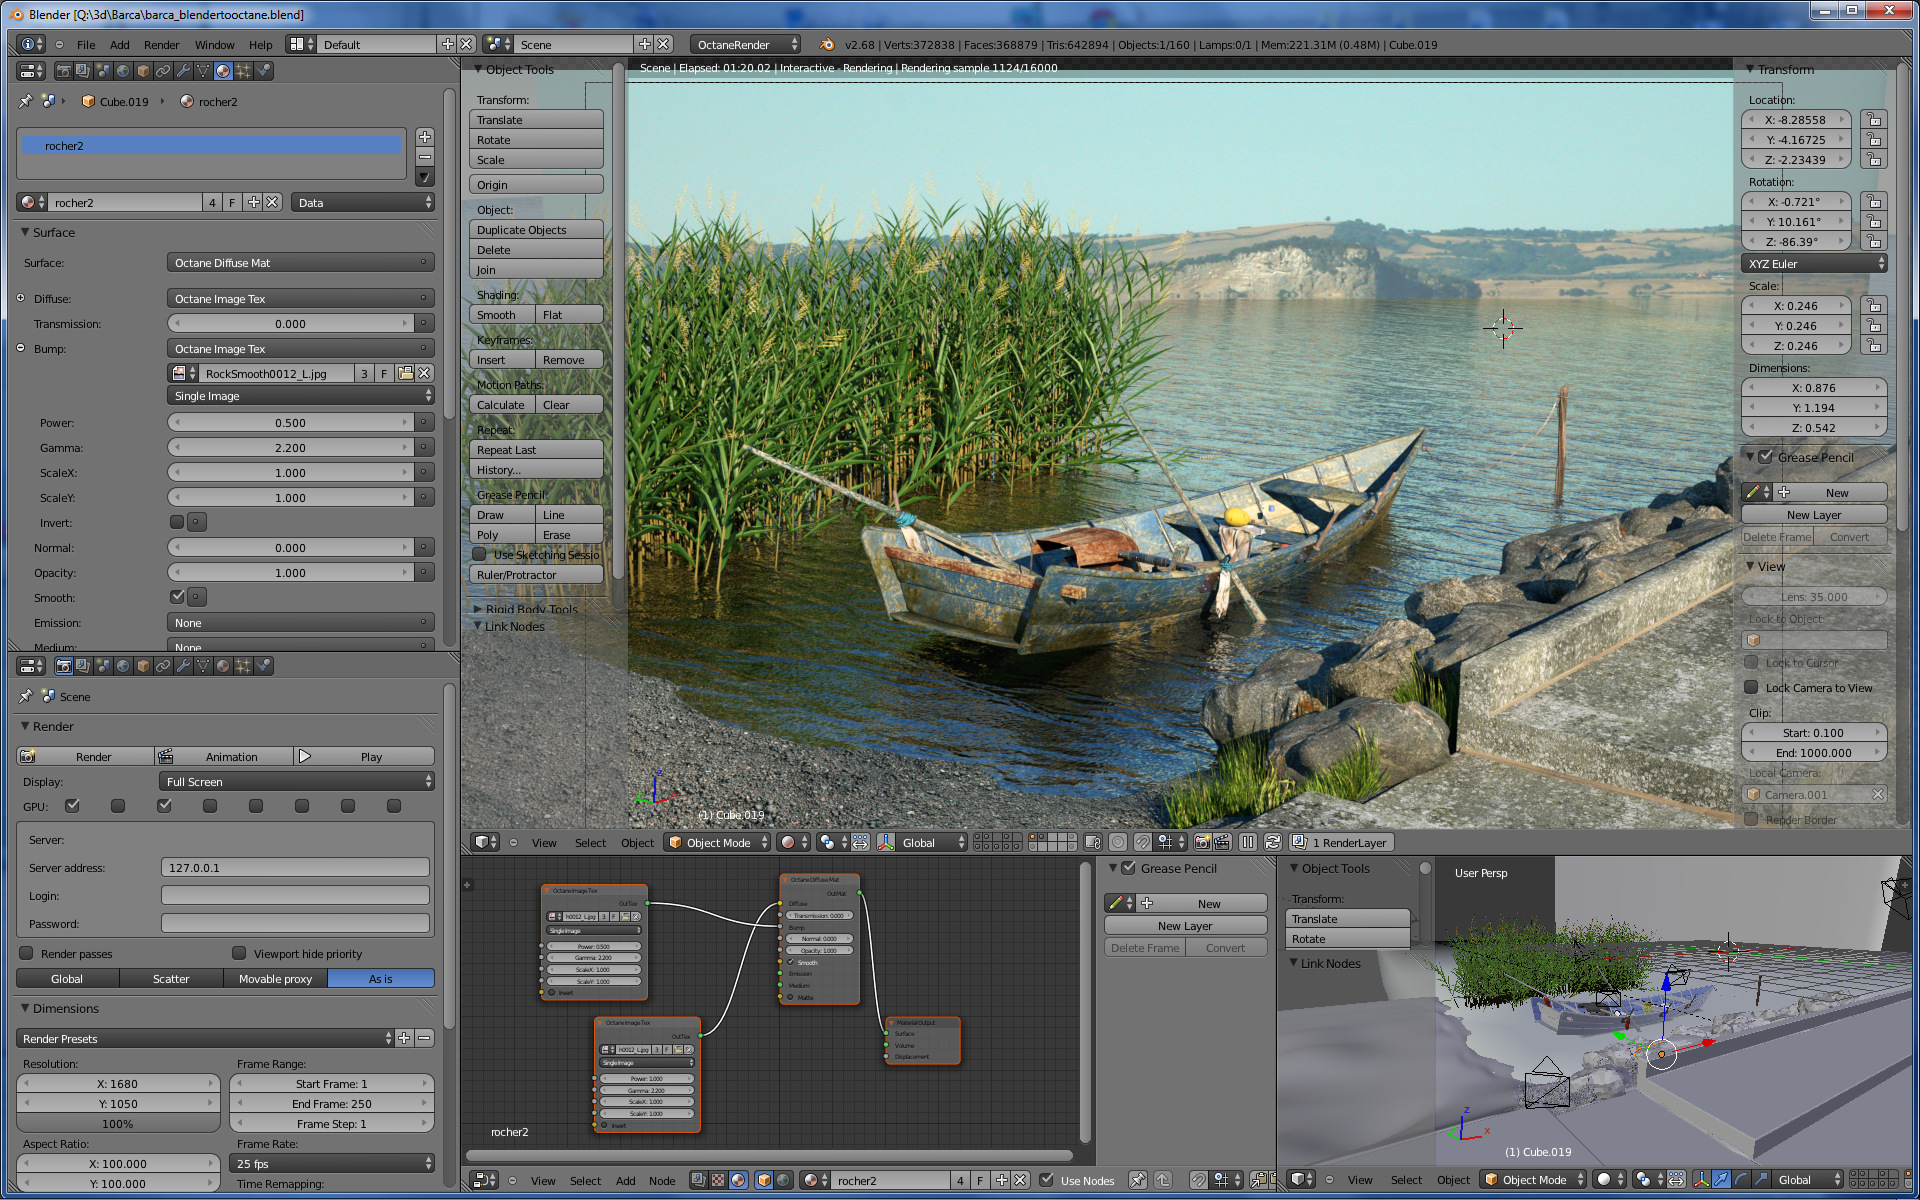Open the bump texture image file browser
The image size is (1920, 1200).
point(405,373)
